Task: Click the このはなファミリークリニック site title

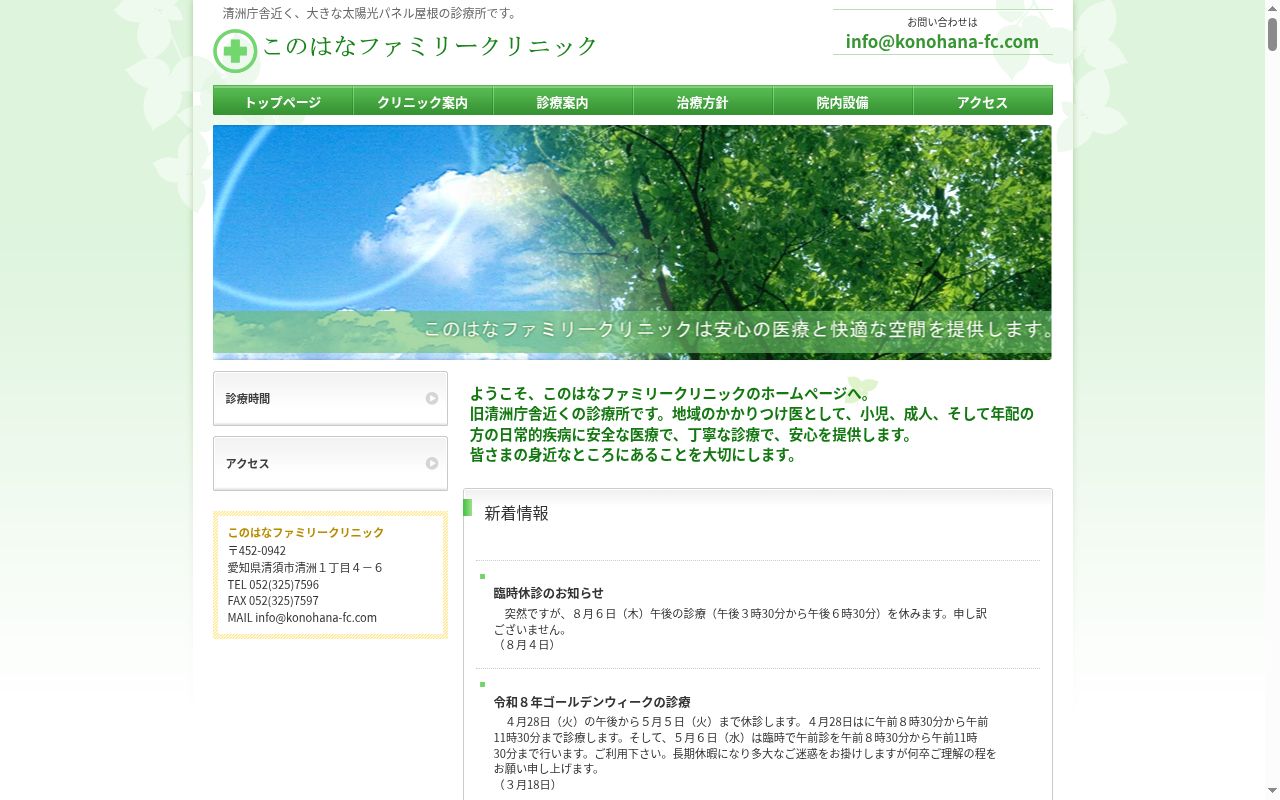Action: (x=430, y=46)
